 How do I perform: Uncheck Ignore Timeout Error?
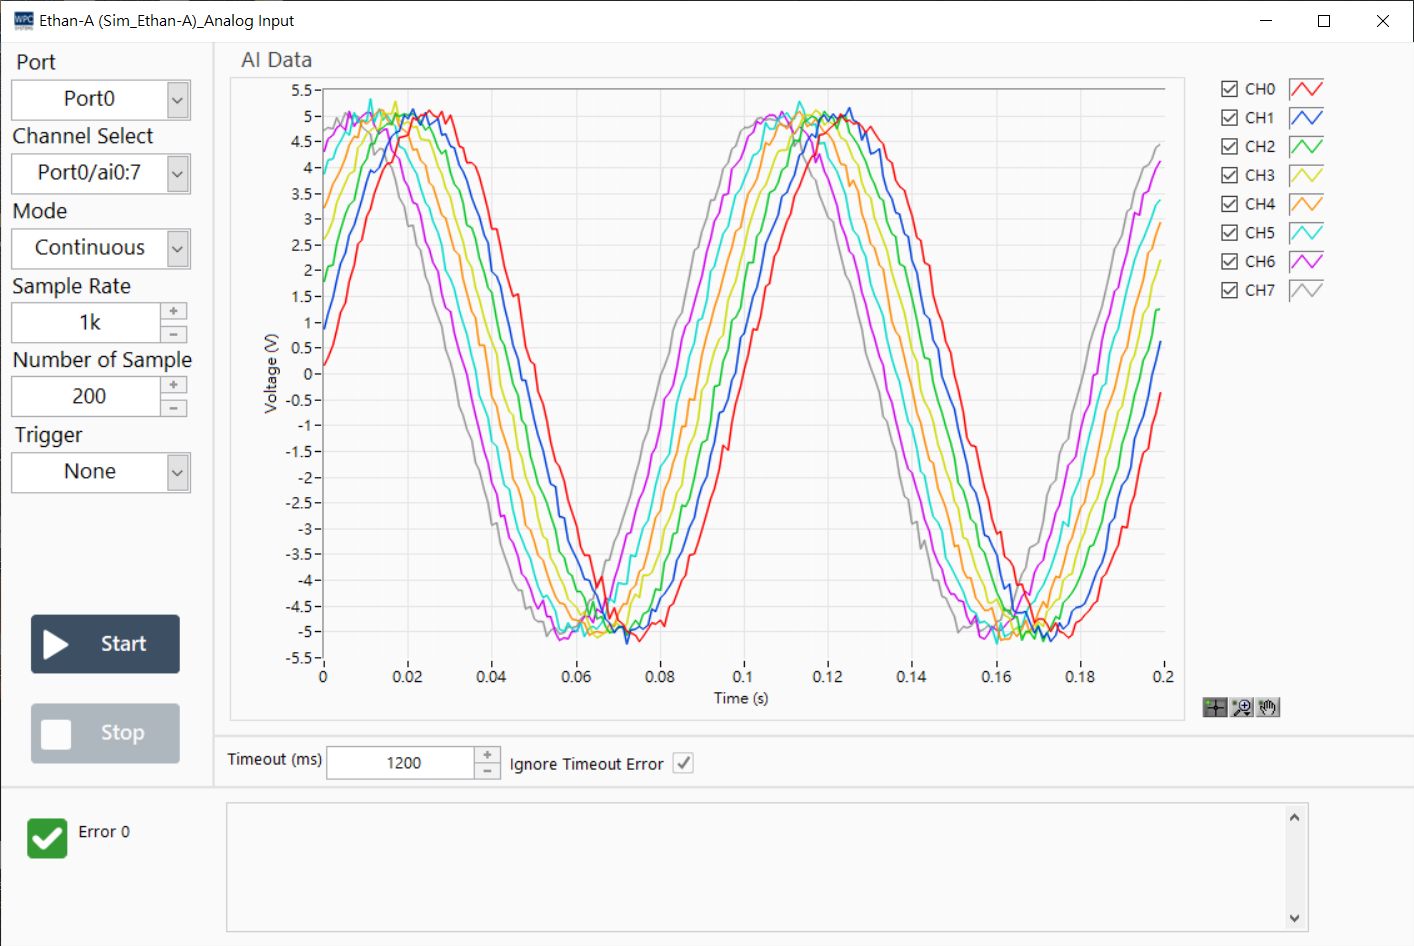(683, 763)
